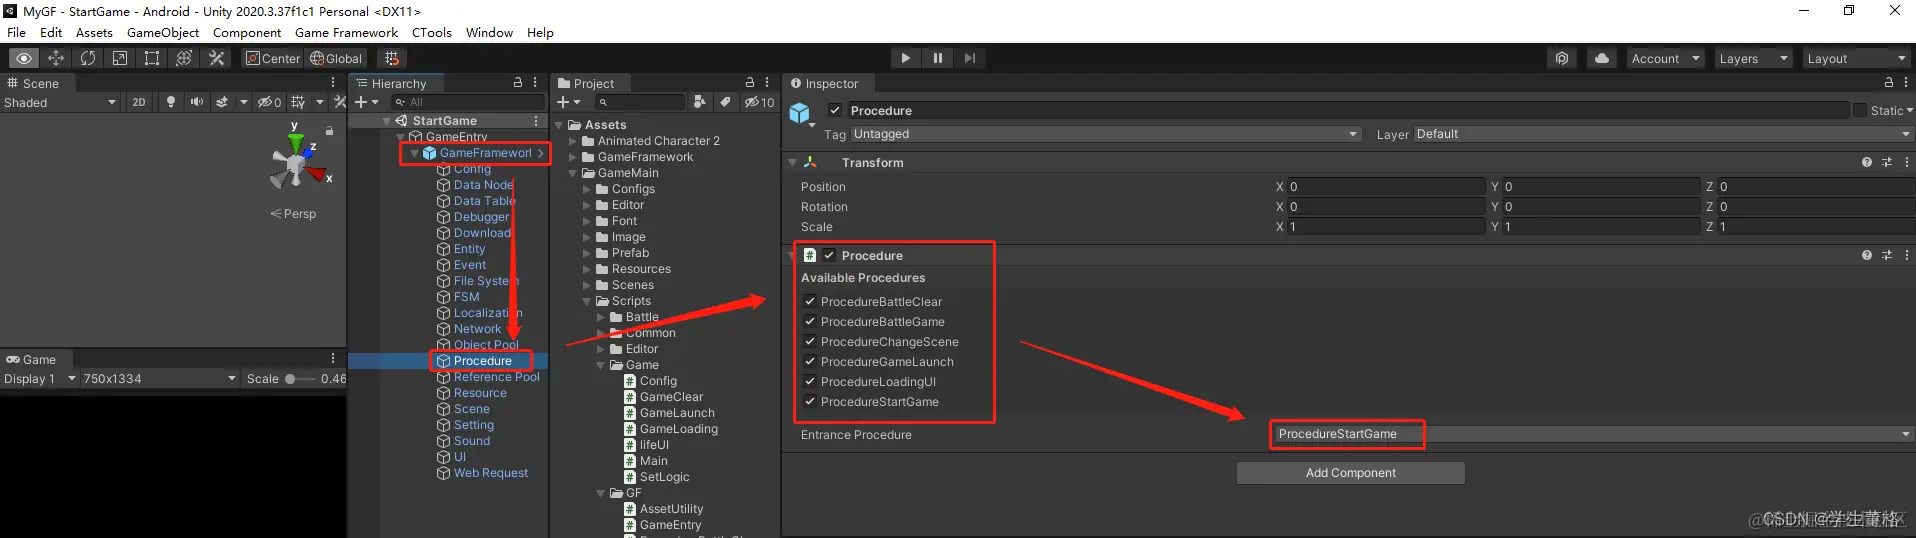Switch to the Game tab
This screenshot has height=538, width=1916.
[31, 359]
